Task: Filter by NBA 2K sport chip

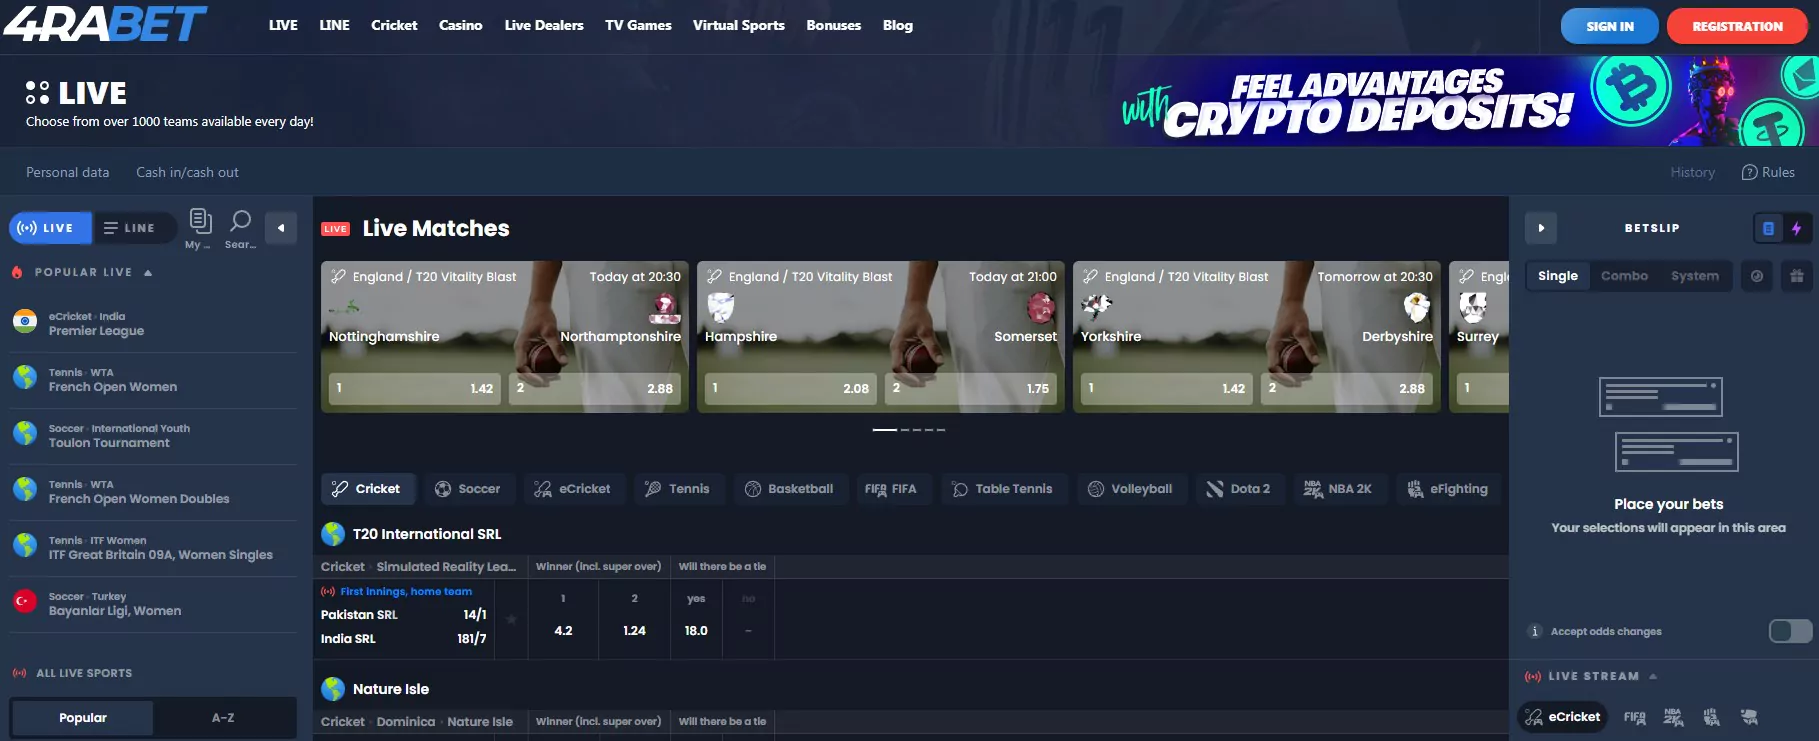Action: pos(1339,489)
